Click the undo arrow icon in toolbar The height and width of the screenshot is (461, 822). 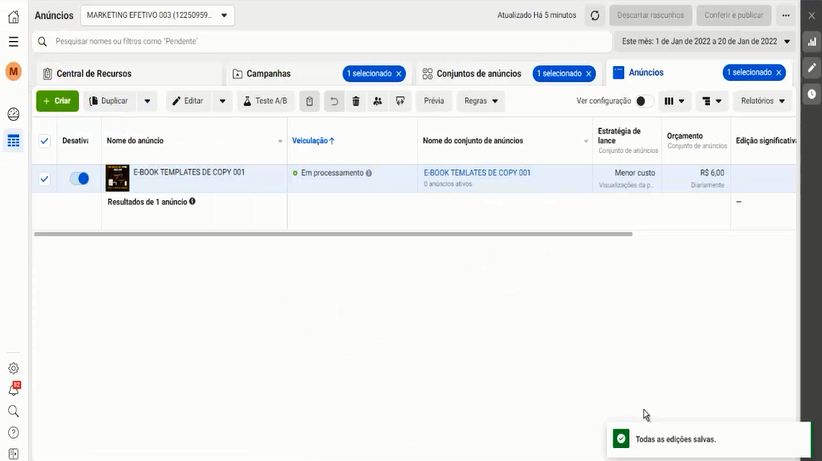click(333, 101)
